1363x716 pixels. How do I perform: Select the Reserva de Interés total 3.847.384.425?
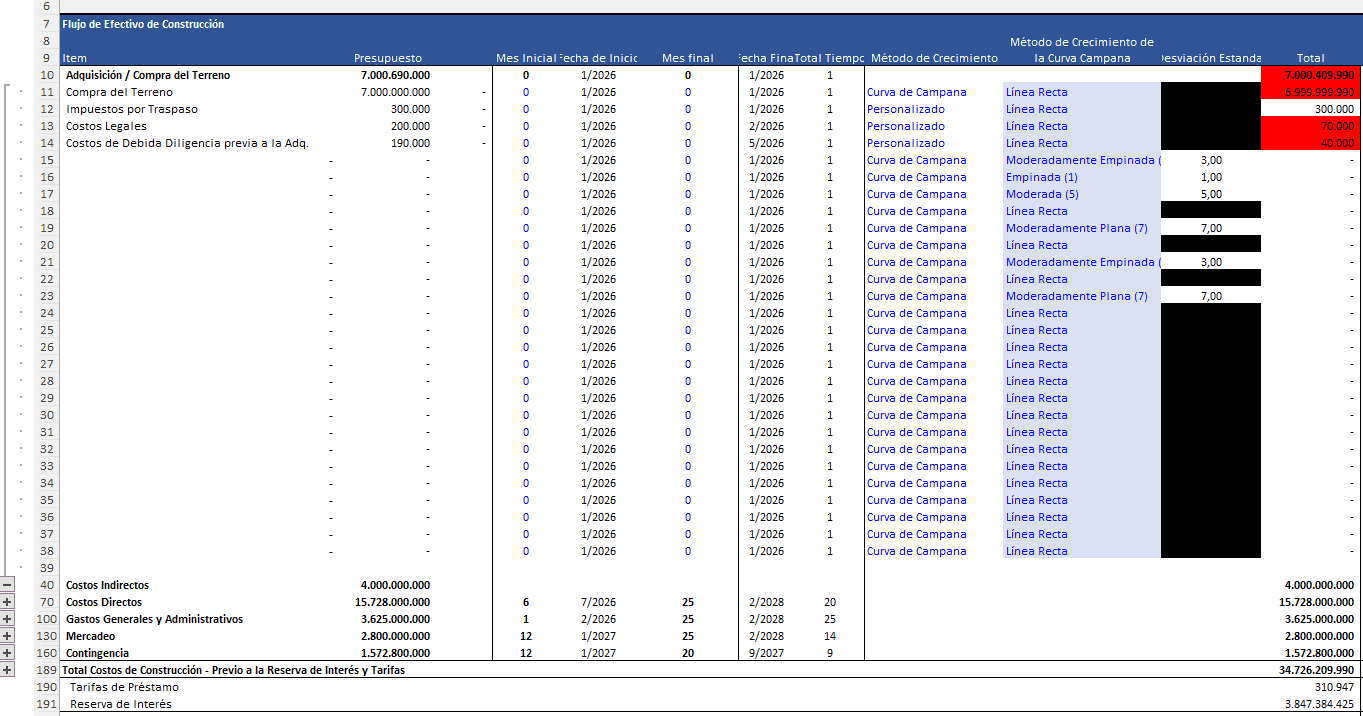tap(1319, 704)
